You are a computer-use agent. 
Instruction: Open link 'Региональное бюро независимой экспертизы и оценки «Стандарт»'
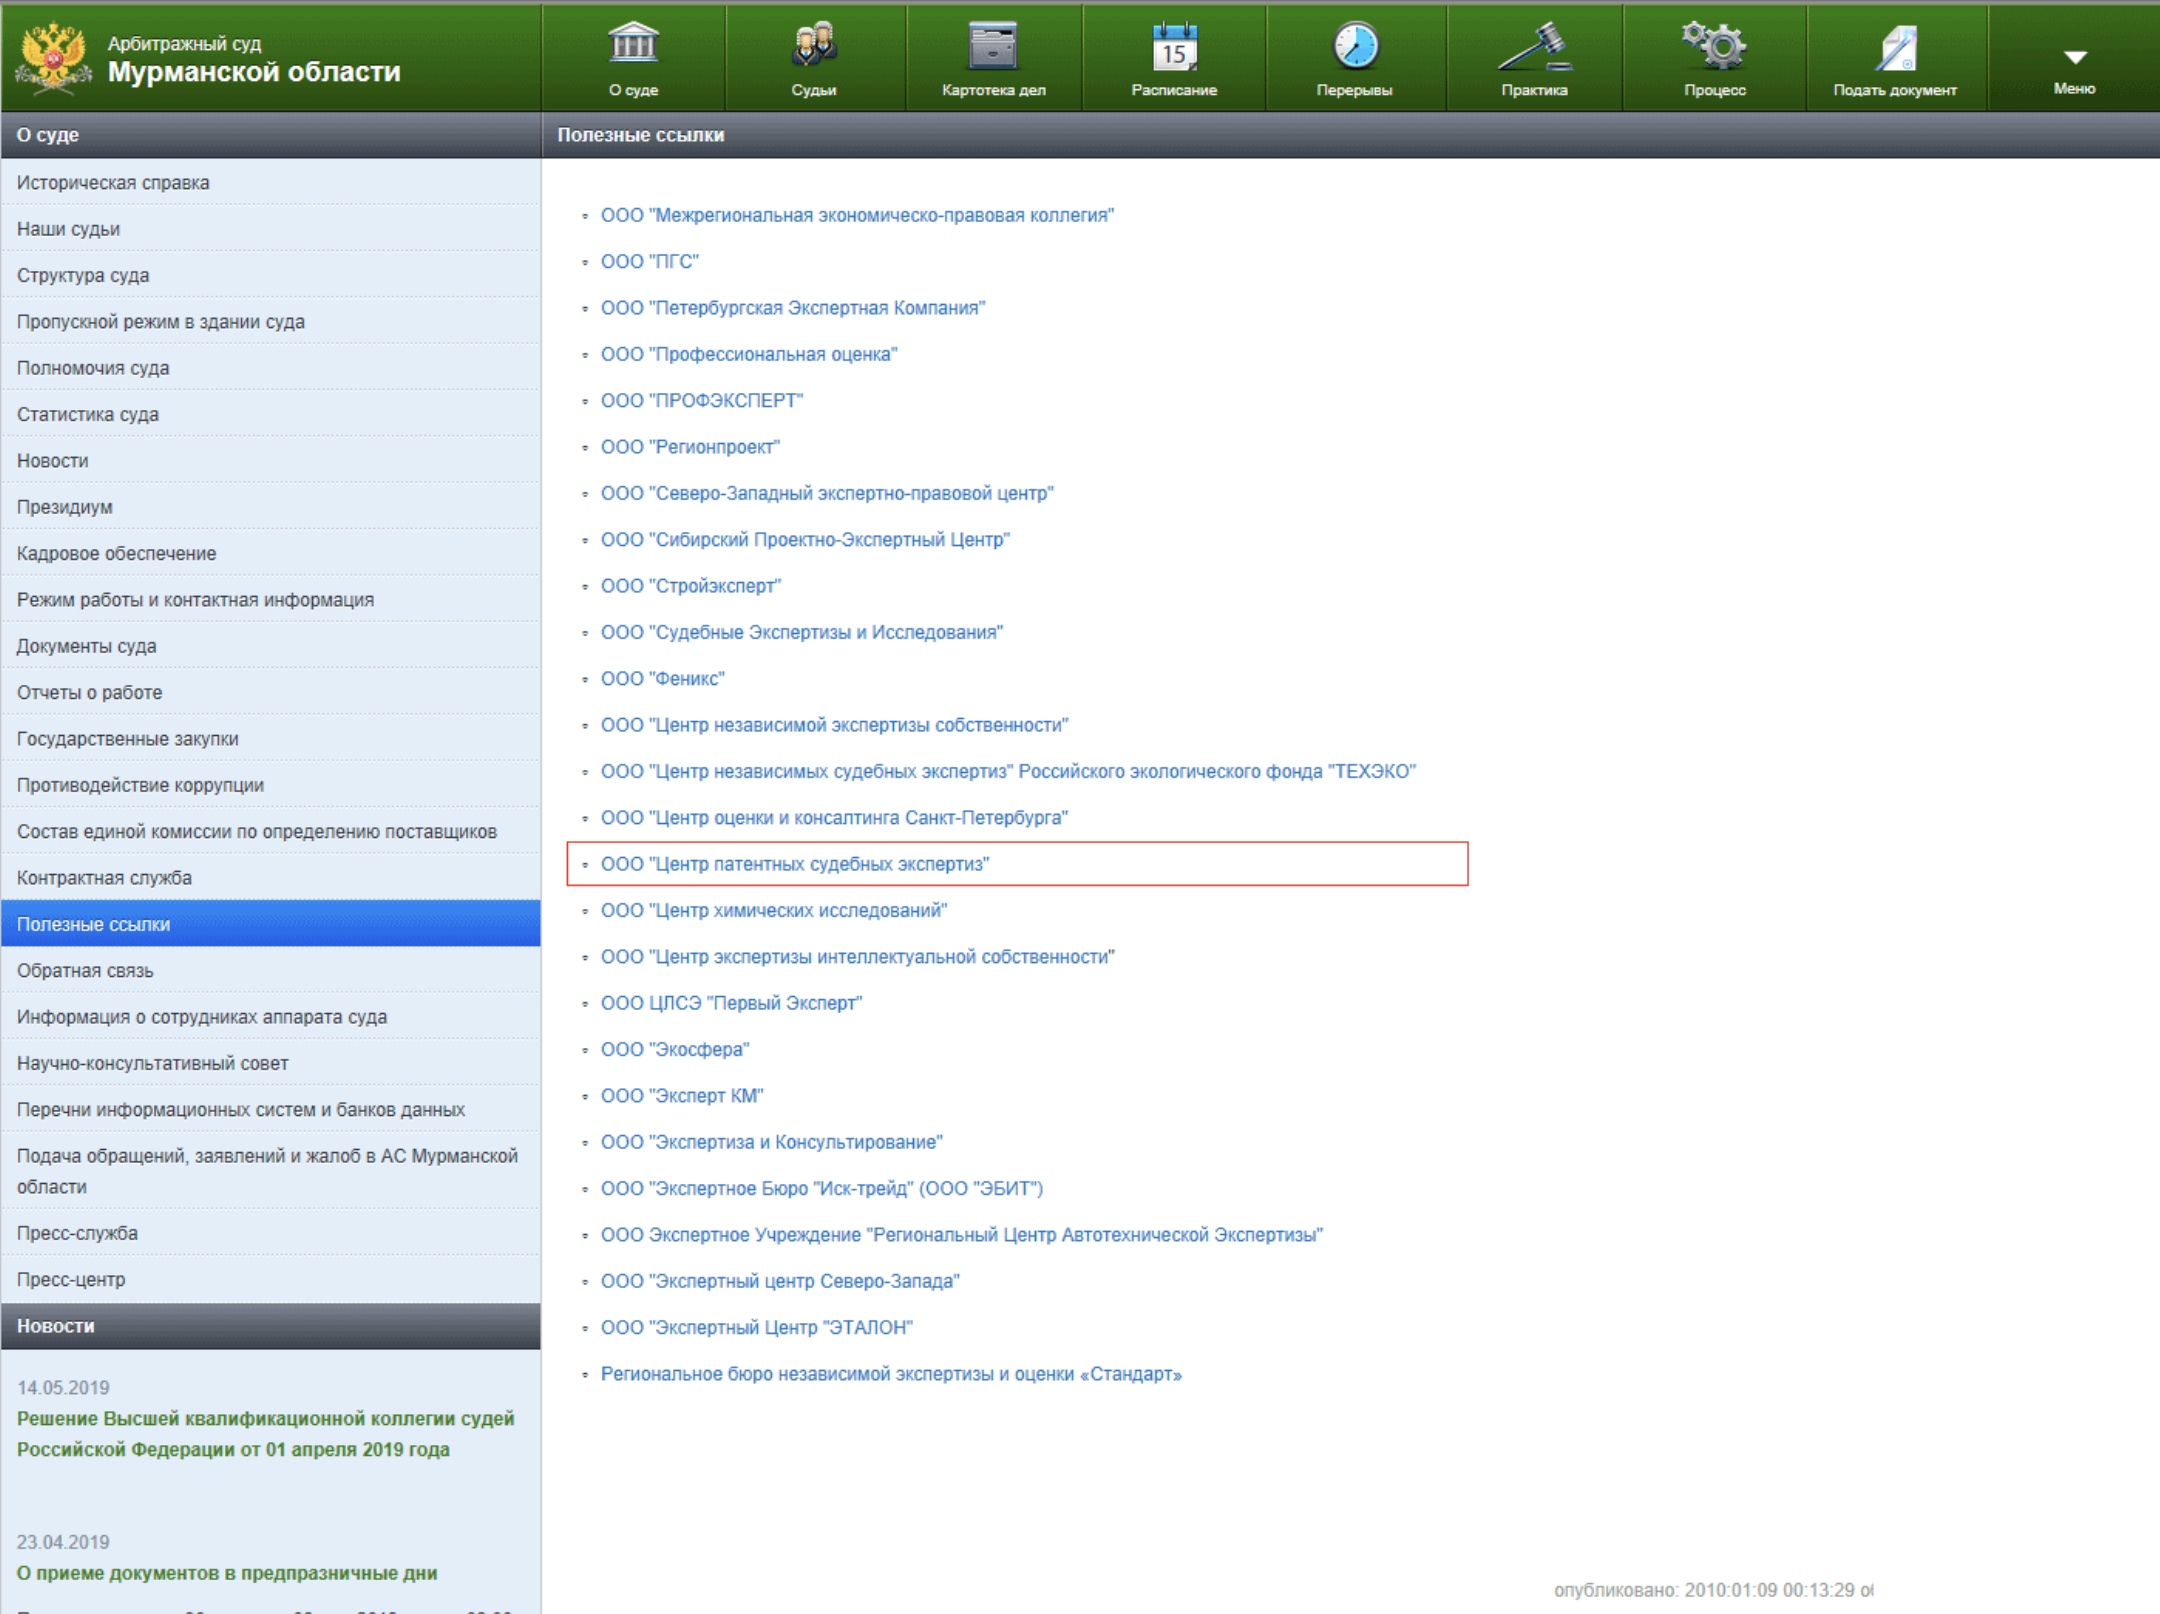(890, 1374)
